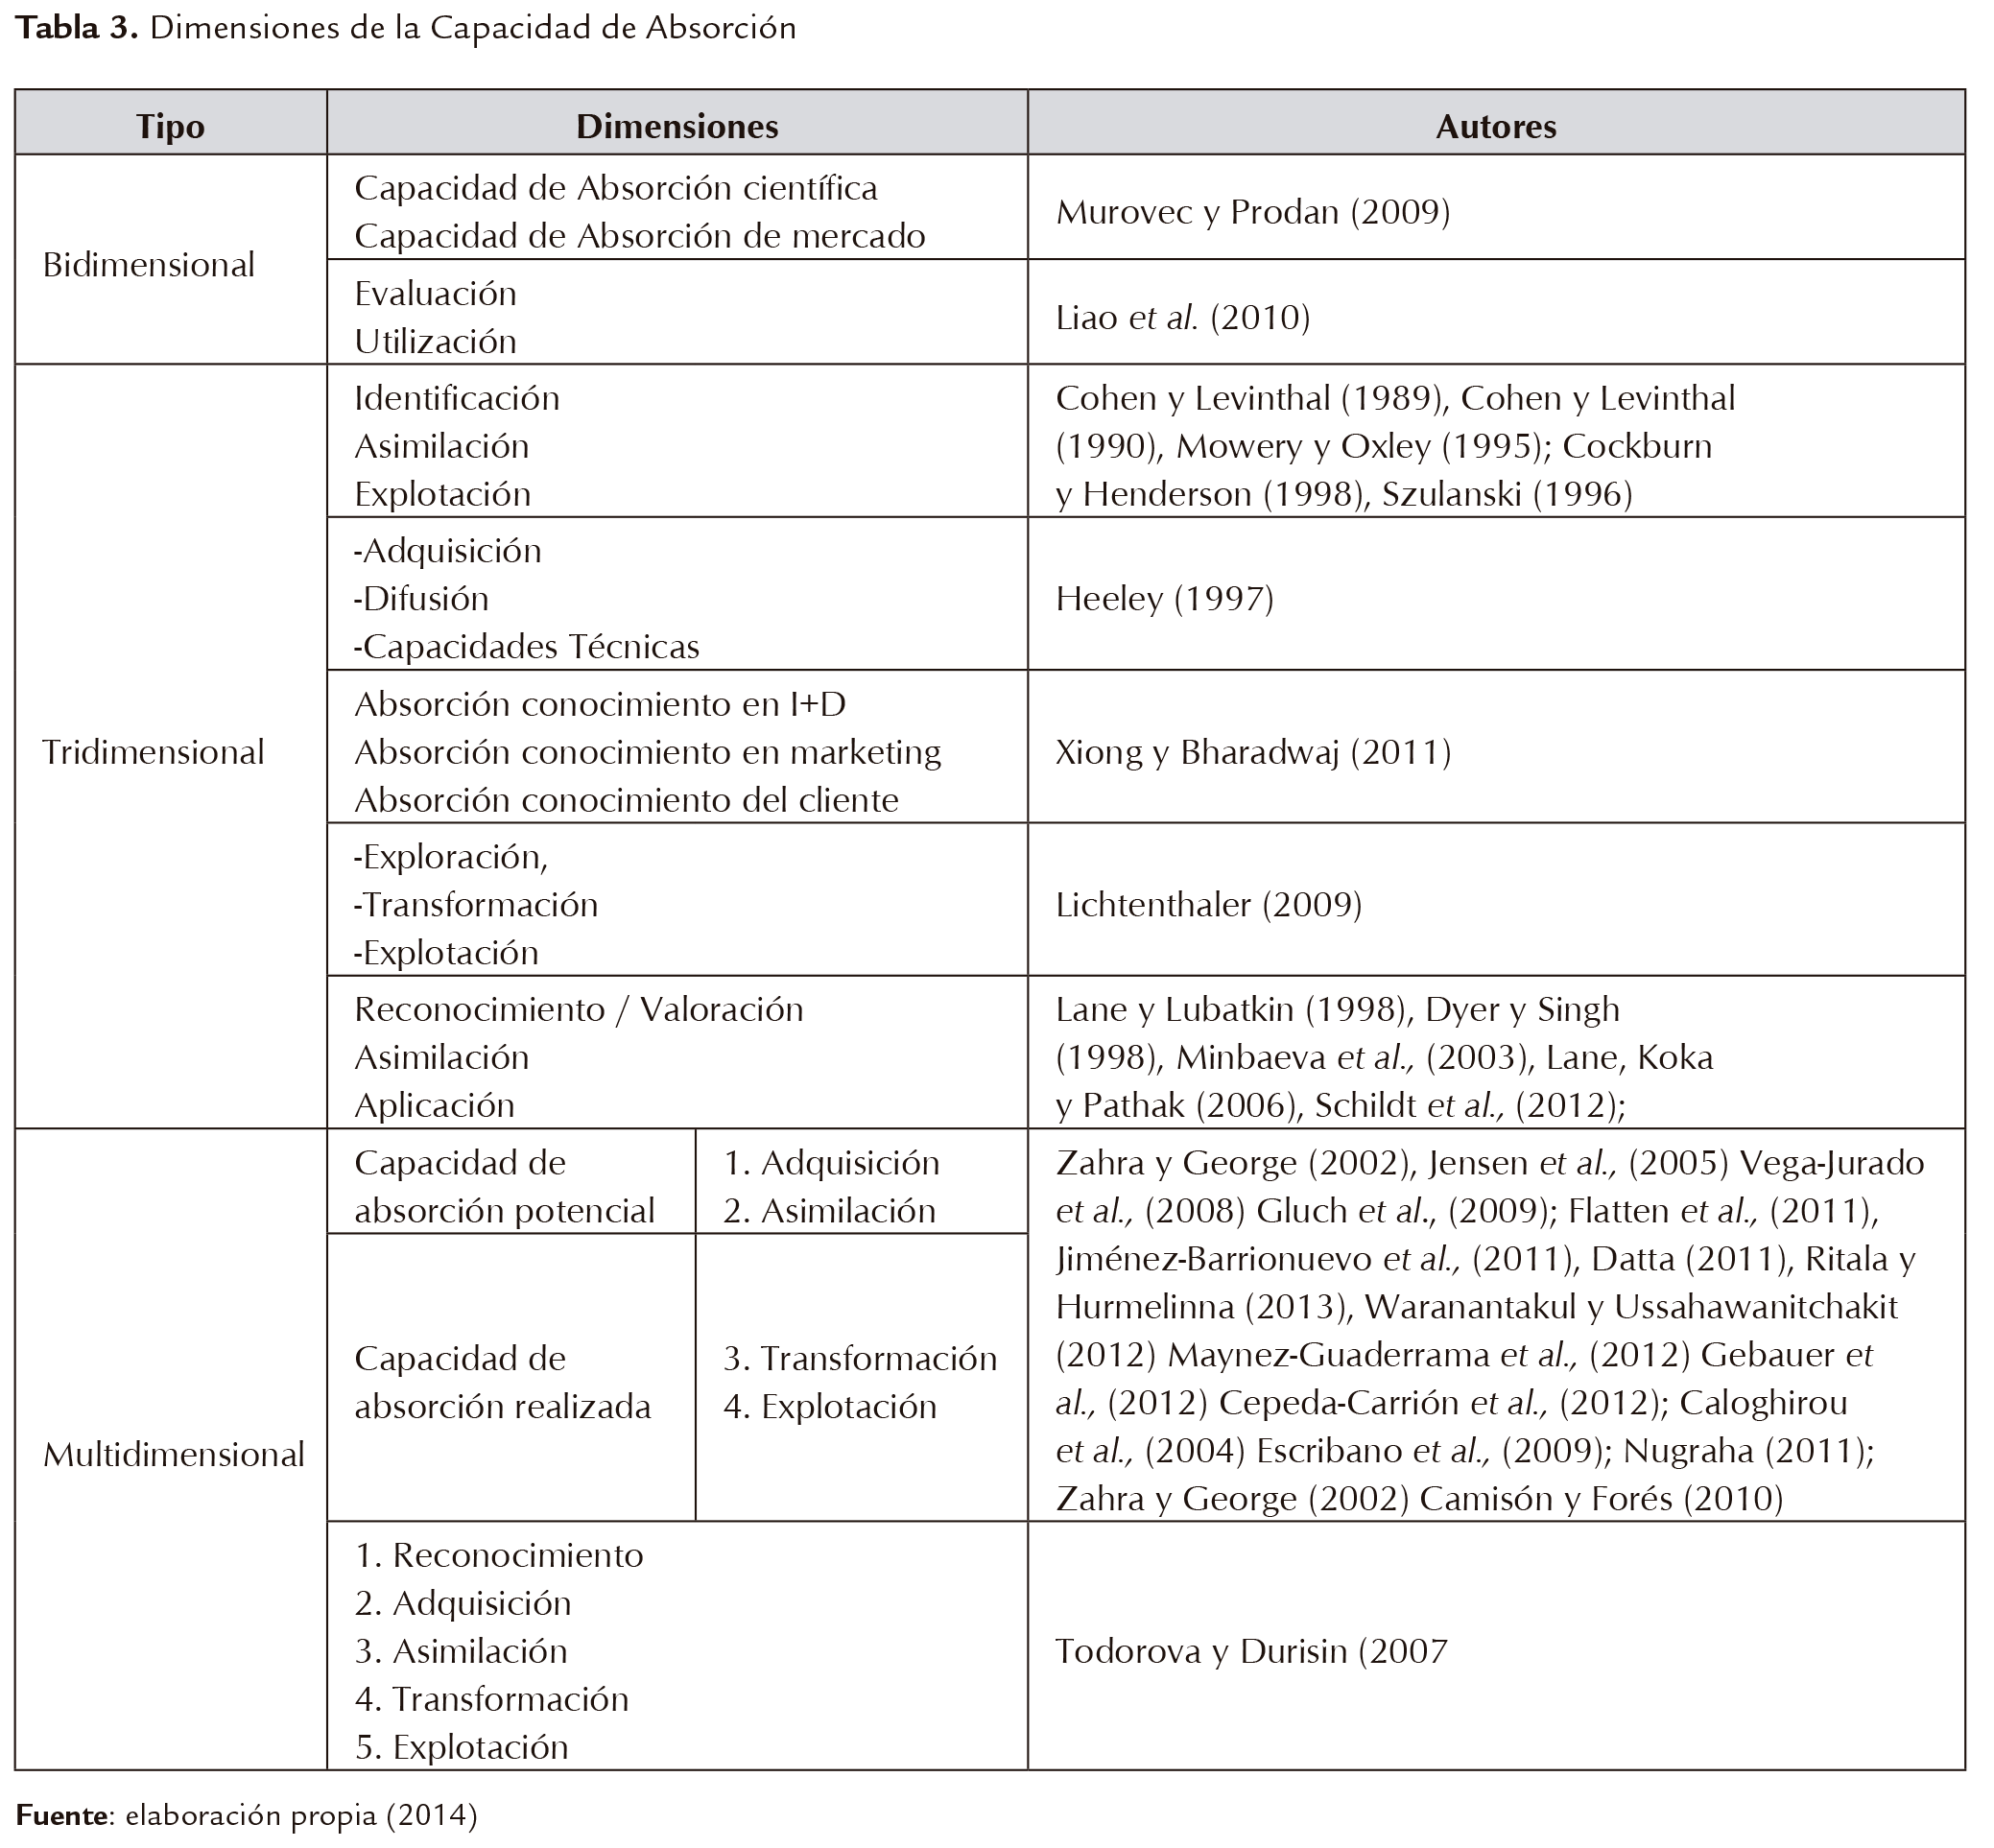Viewport: 1994px width, 1848px height.
Task: Click 'Capacidad de absorción realizada' cell
Action: [x=502, y=1382]
